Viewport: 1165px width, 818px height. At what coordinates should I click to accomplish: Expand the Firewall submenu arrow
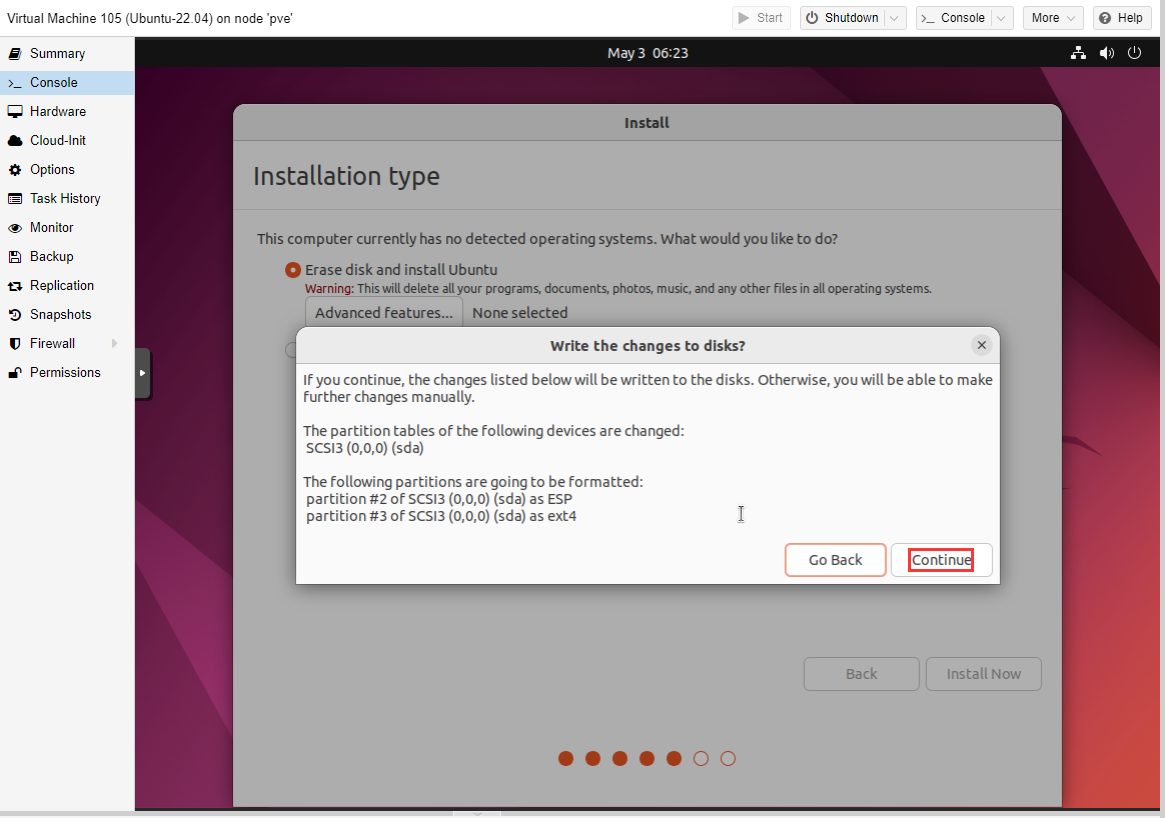click(115, 344)
